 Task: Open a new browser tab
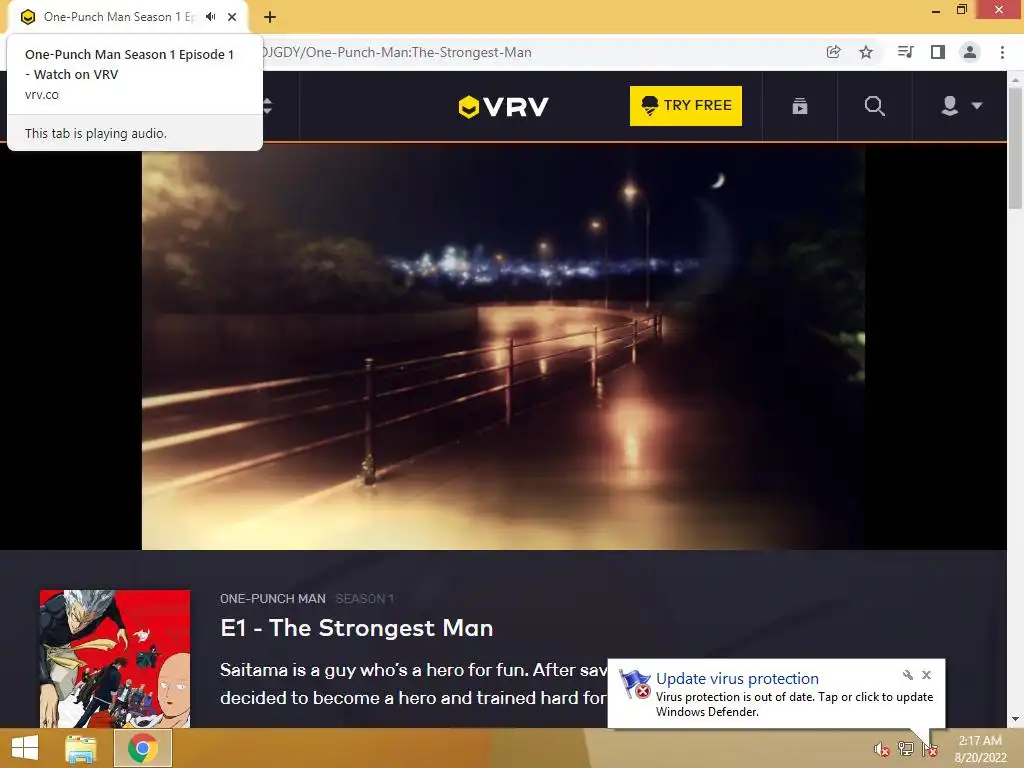click(270, 17)
